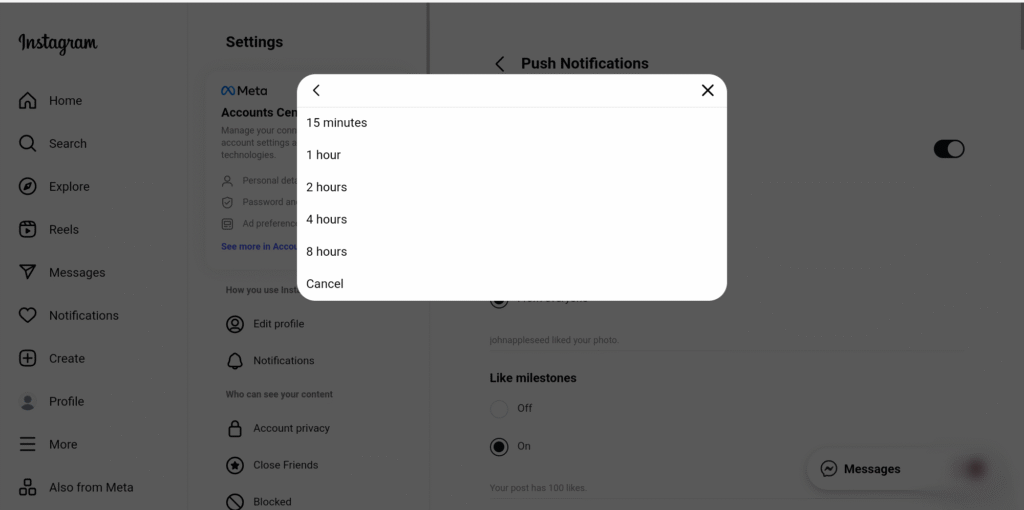Viewport: 1024px width, 510px height.
Task: Close the pause duration dialog
Action: (707, 91)
